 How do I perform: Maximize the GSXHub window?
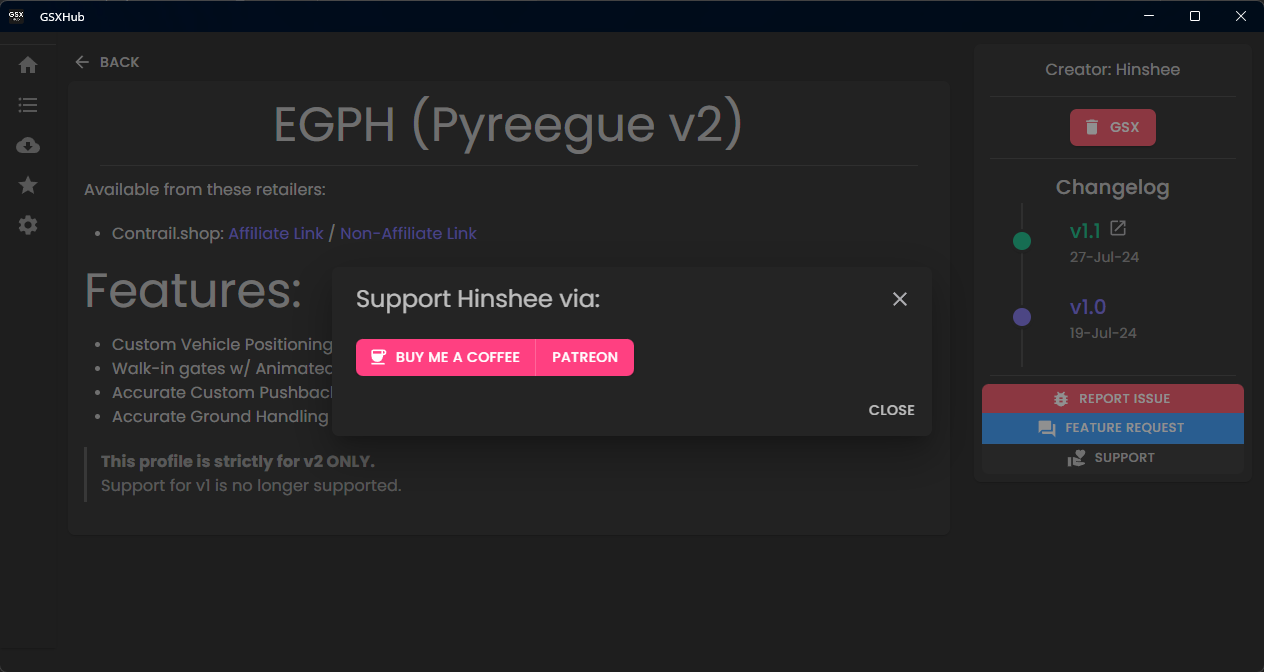[x=1195, y=16]
